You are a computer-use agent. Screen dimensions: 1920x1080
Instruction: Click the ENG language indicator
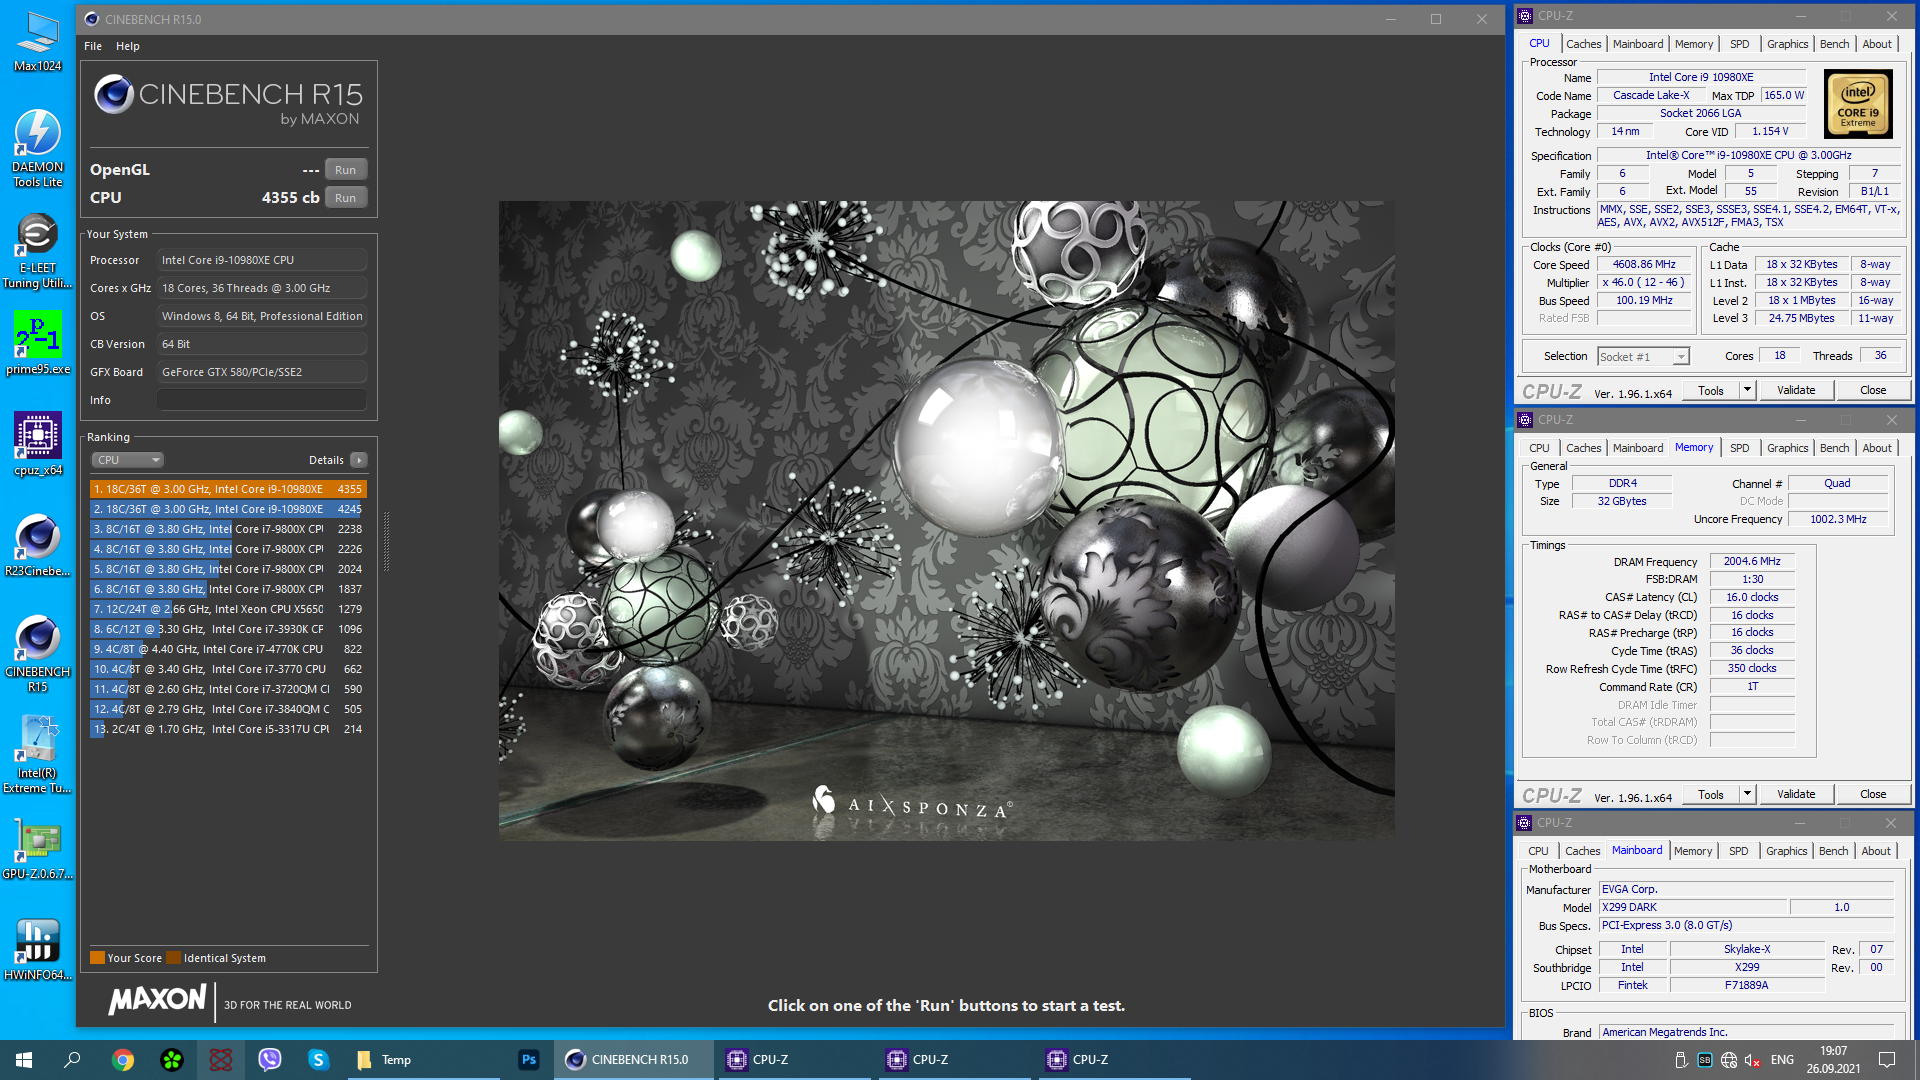coord(1782,1060)
